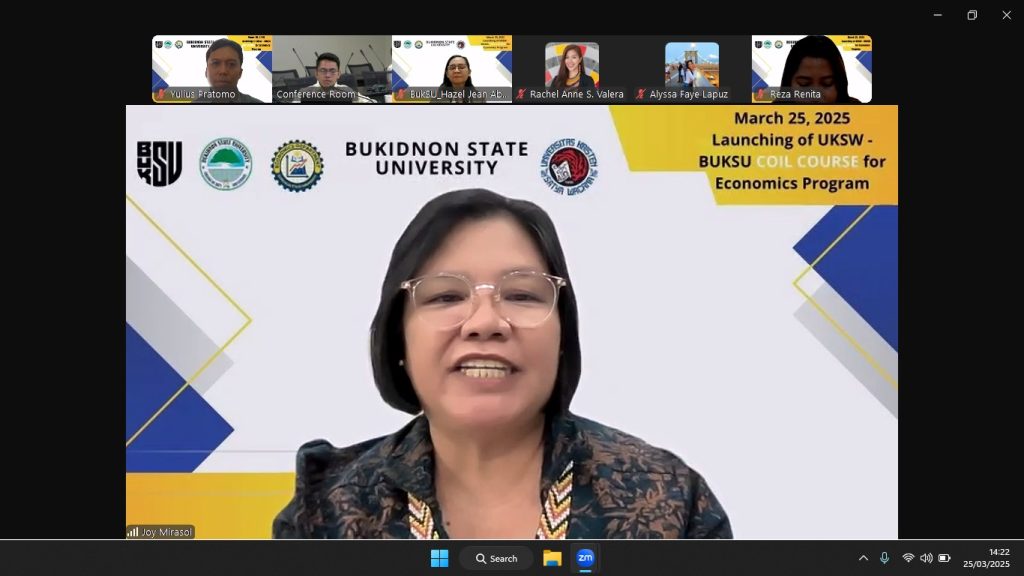This screenshot has height=576, width=1024.
Task: Select BukSU_Hazel Jean's video thumbnail
Action: (x=452, y=69)
